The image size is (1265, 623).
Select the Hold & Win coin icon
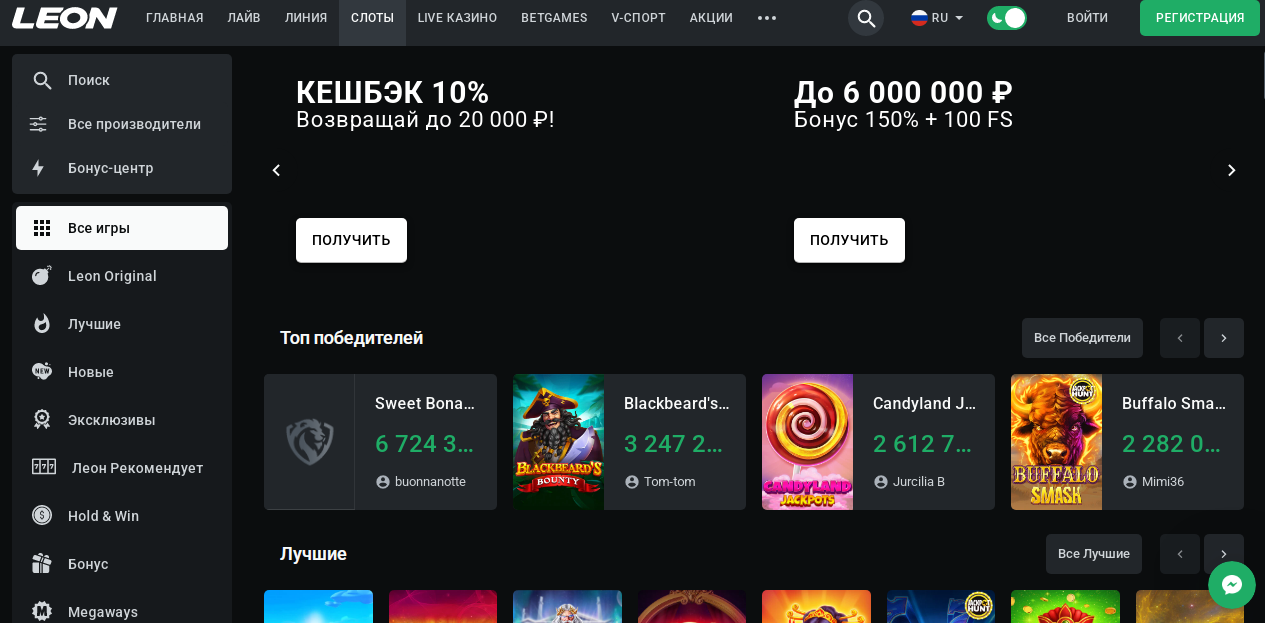click(x=41, y=516)
